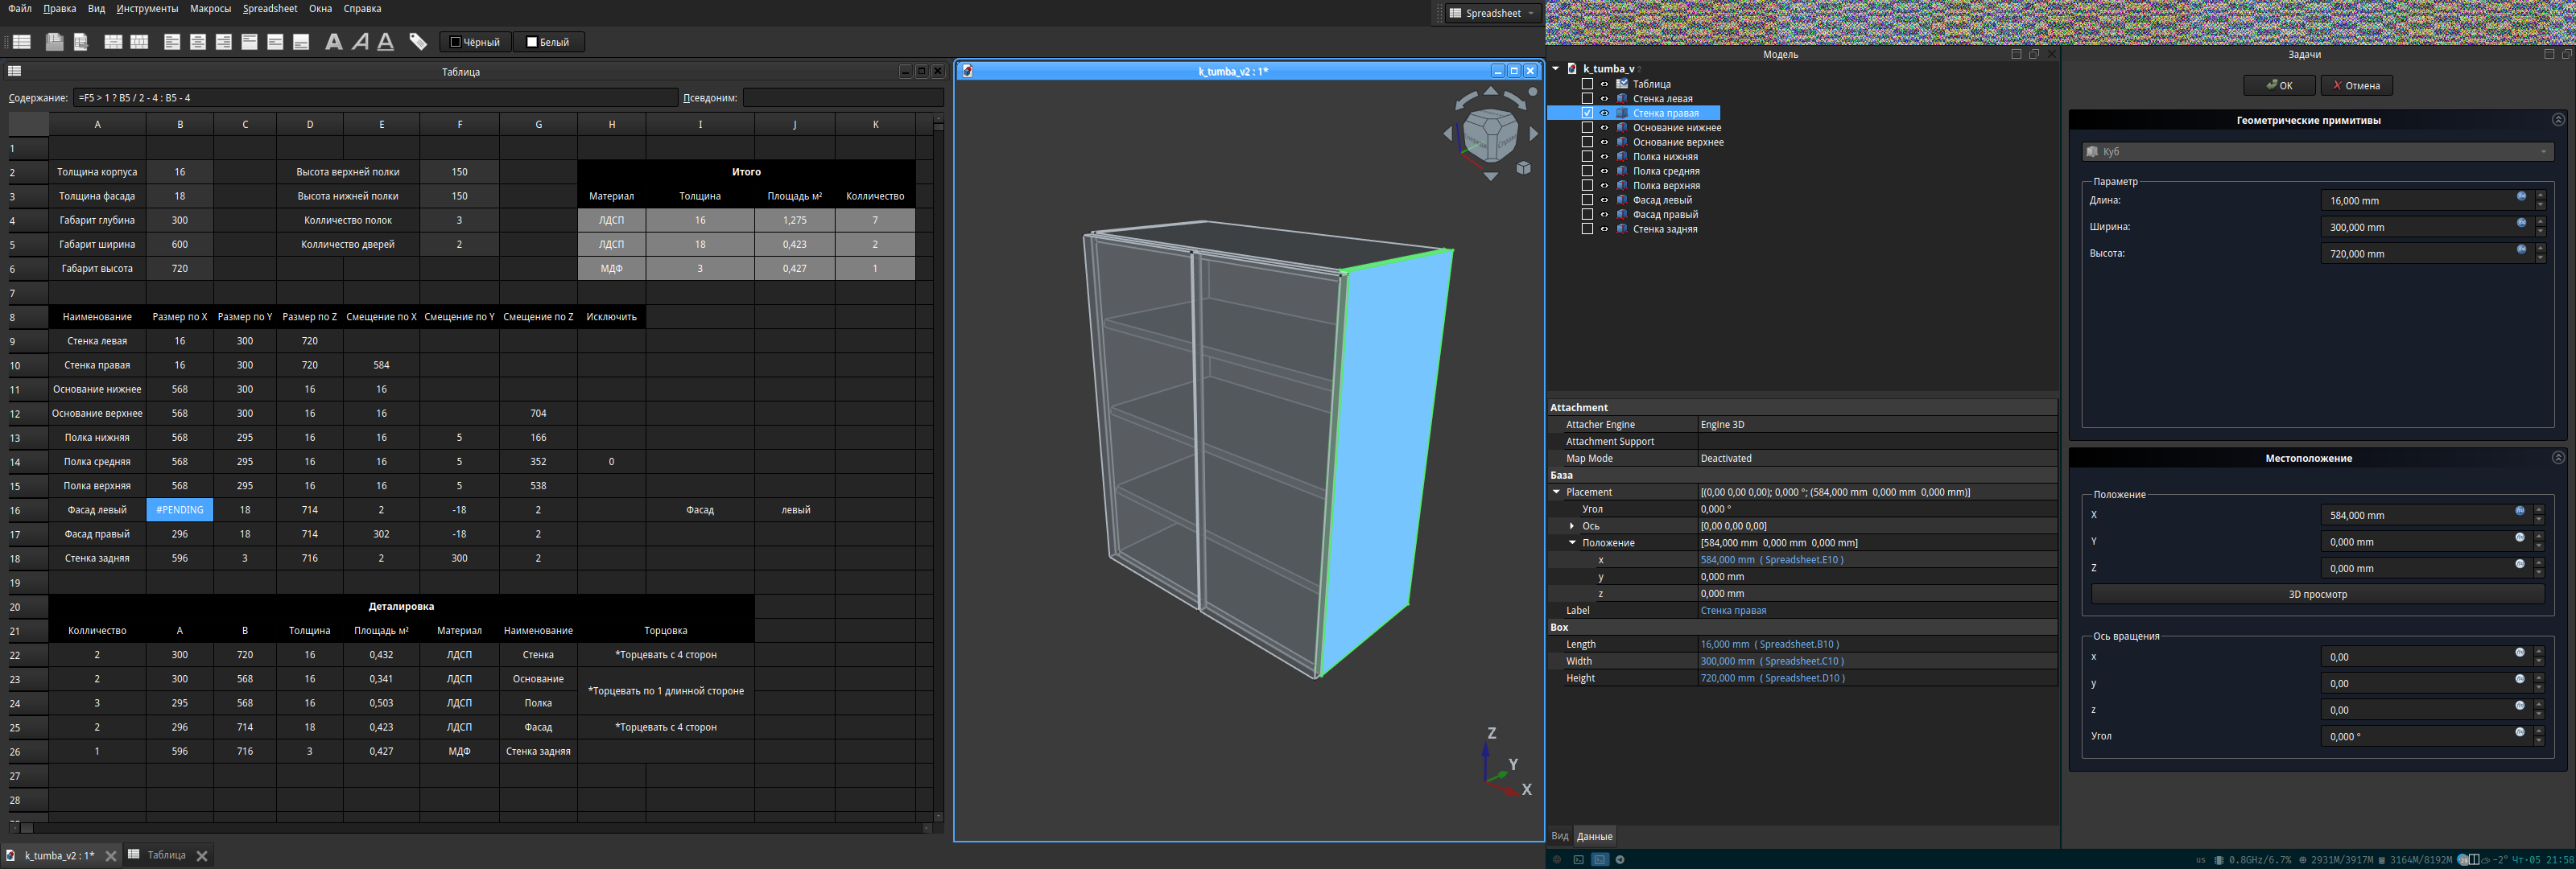The image size is (2576, 869).
Task: Expand the Ось property row
Action: pyautogui.click(x=1572, y=526)
